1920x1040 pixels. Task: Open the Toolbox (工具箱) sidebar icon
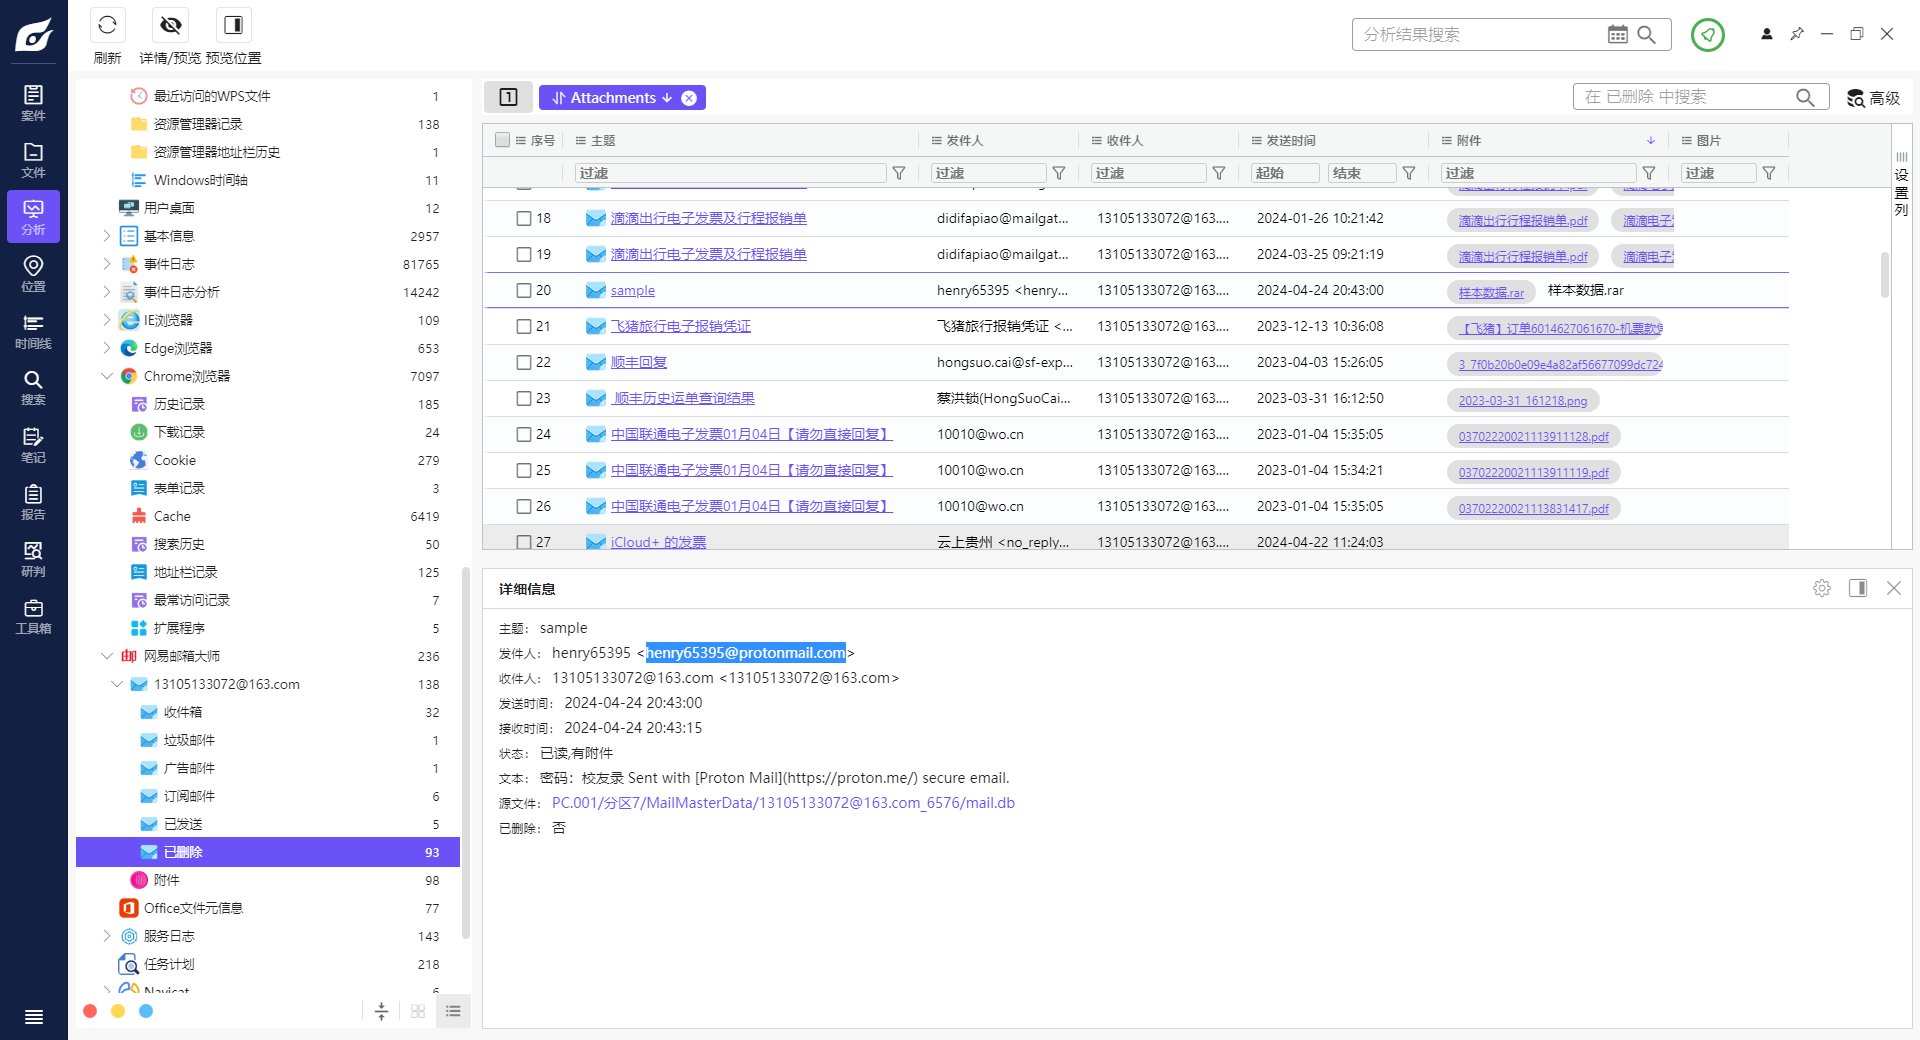(x=33, y=616)
